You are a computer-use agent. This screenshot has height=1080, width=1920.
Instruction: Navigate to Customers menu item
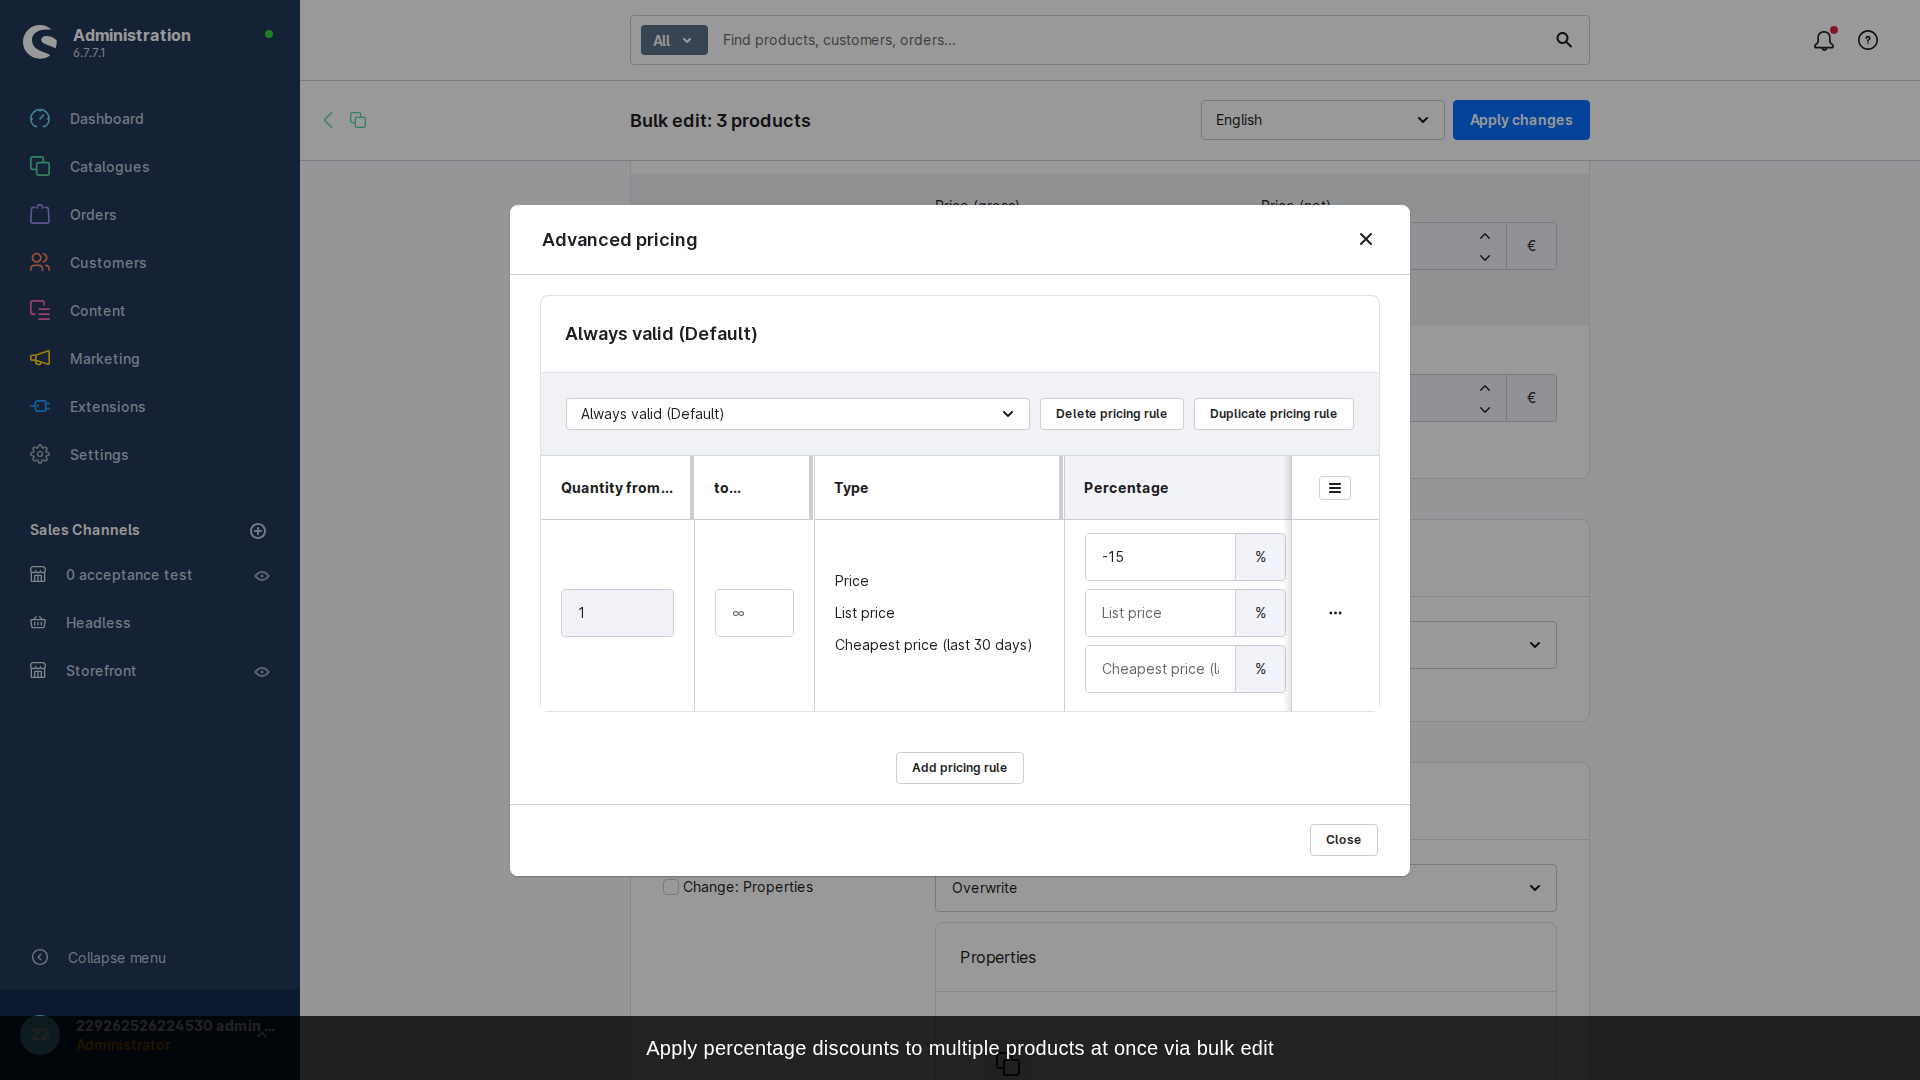[107, 263]
